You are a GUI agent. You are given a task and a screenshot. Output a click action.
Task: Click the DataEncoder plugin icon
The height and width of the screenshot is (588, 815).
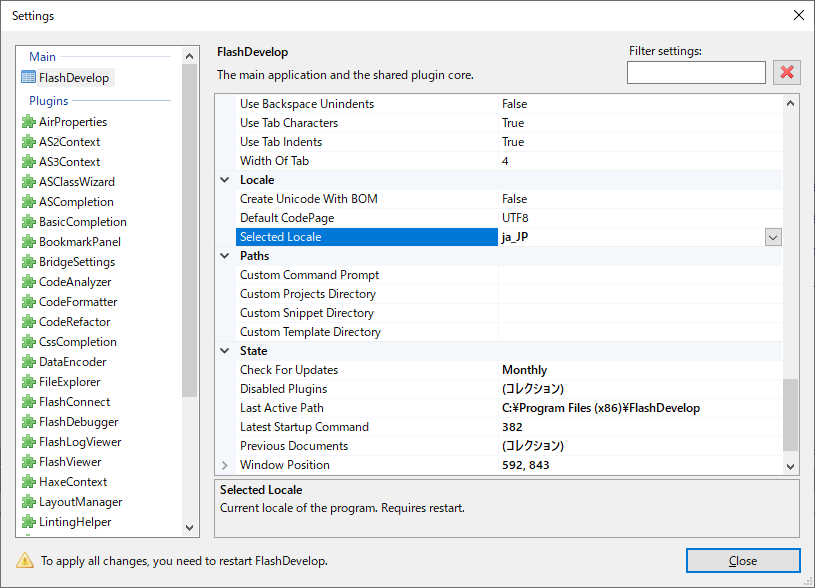[28, 362]
